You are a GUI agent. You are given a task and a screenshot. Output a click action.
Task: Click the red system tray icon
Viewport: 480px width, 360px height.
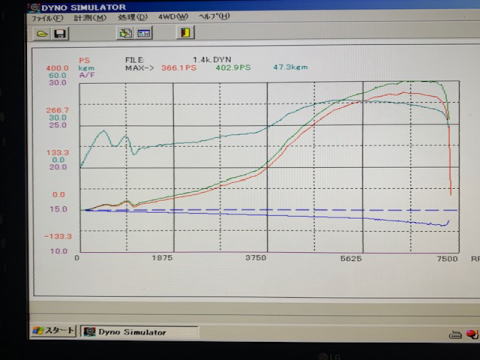tap(473, 334)
